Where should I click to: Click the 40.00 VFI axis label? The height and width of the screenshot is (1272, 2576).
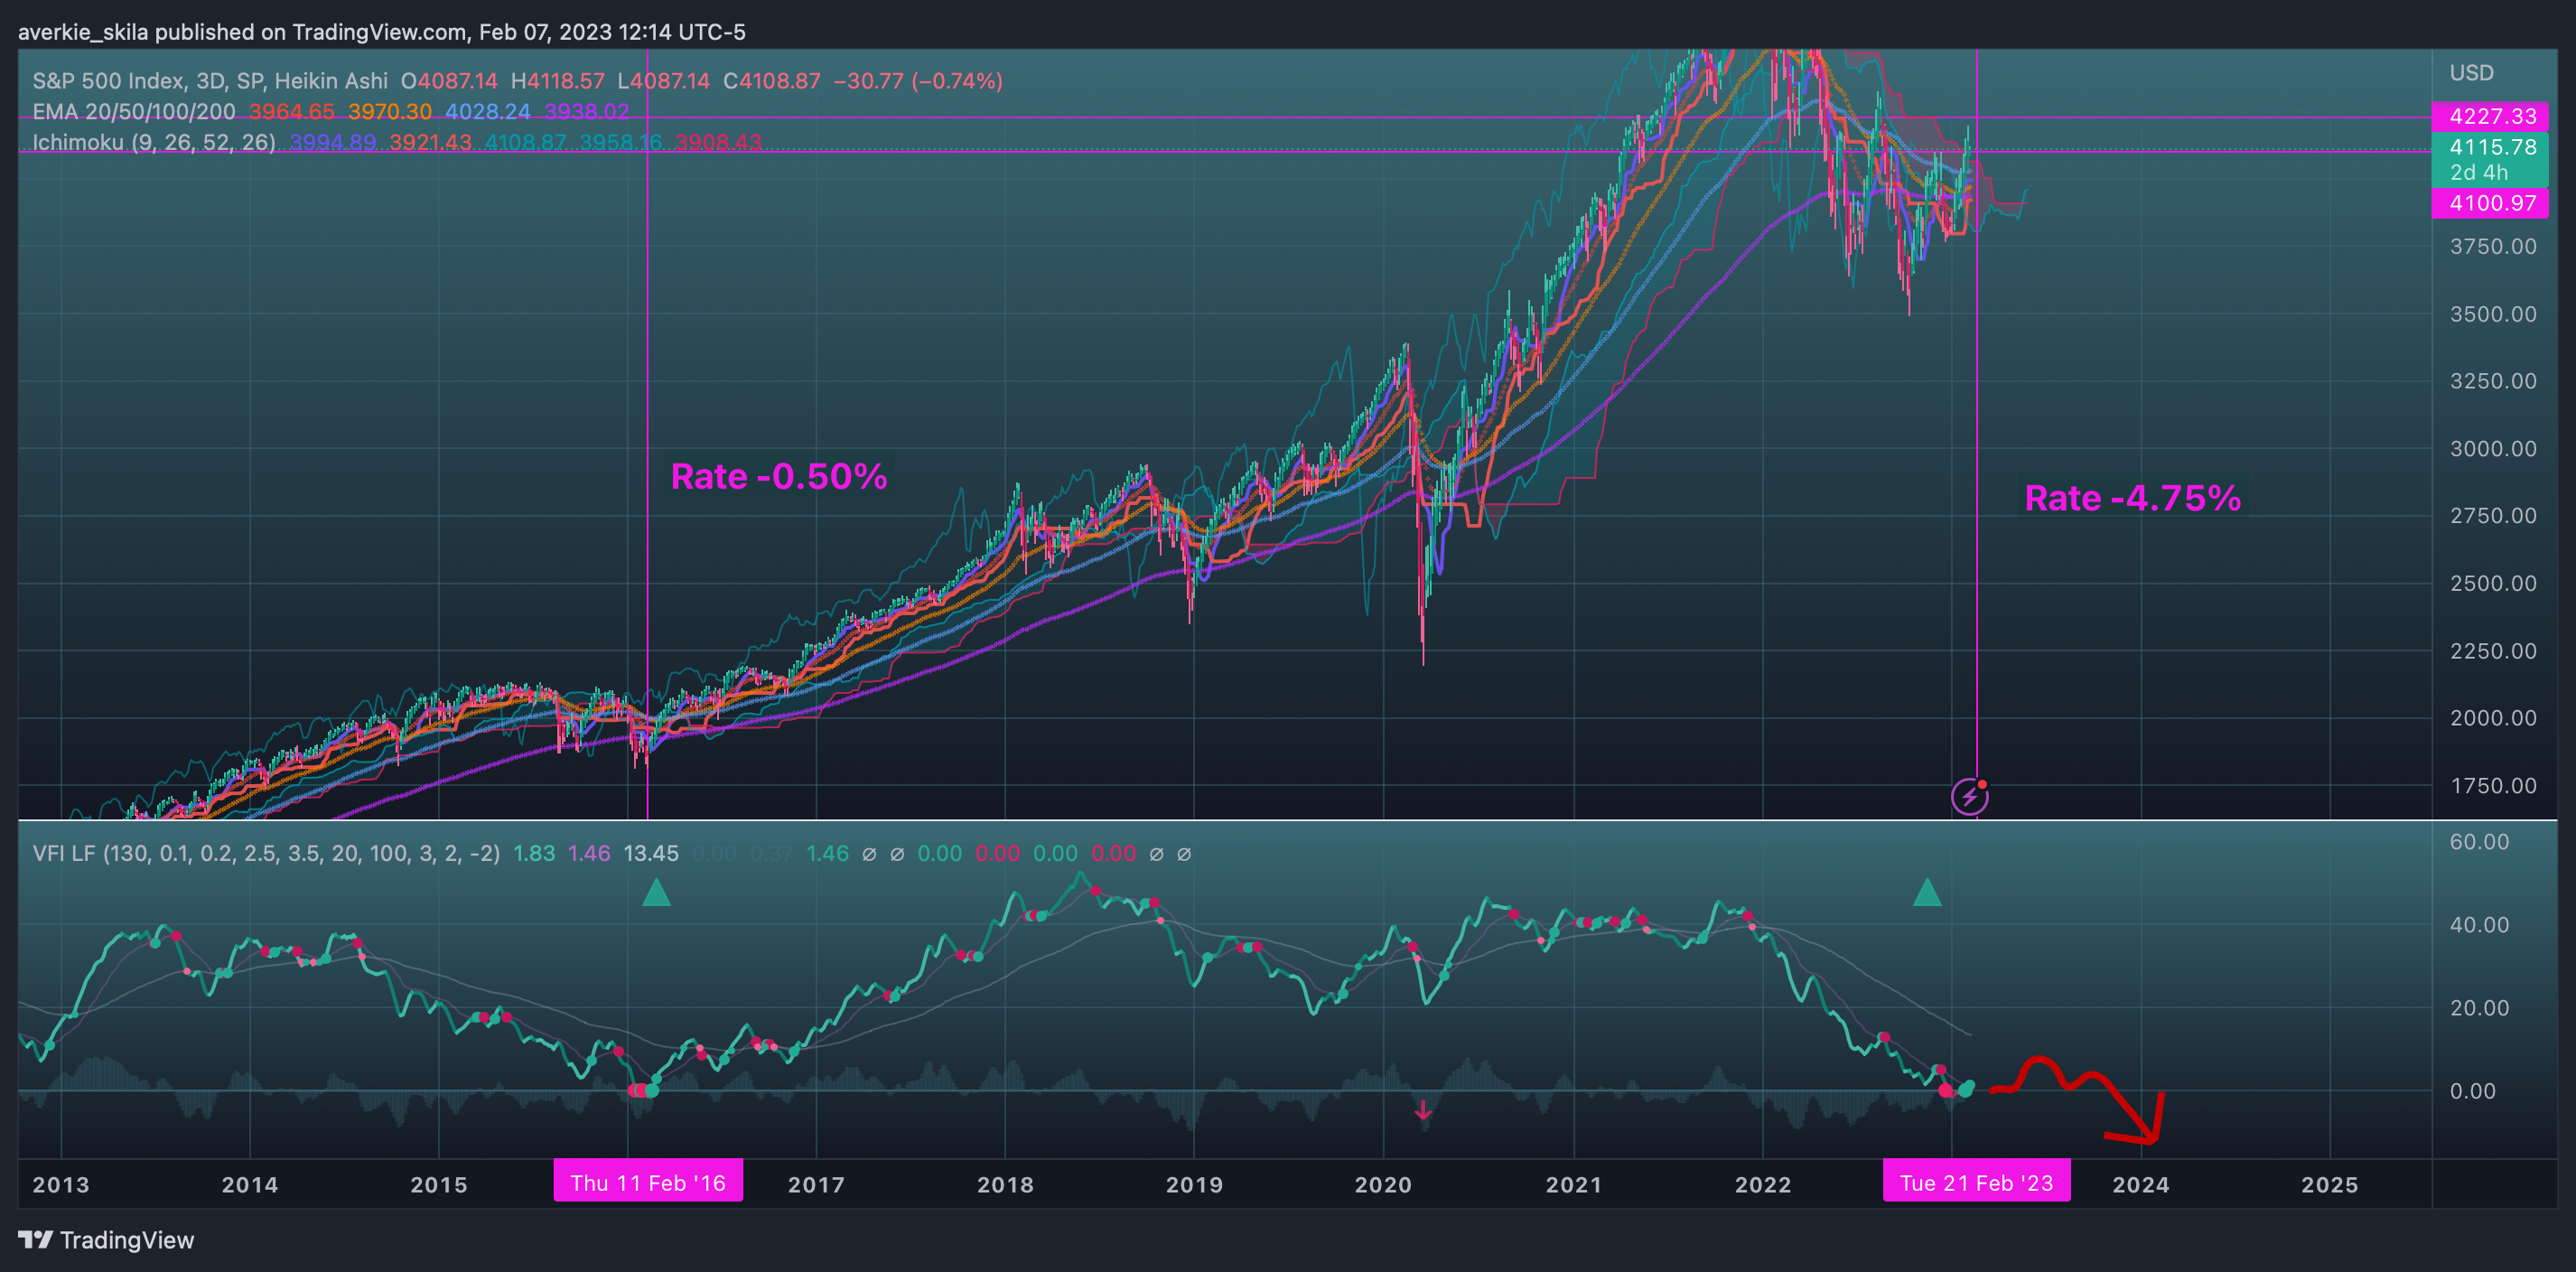(x=2479, y=925)
